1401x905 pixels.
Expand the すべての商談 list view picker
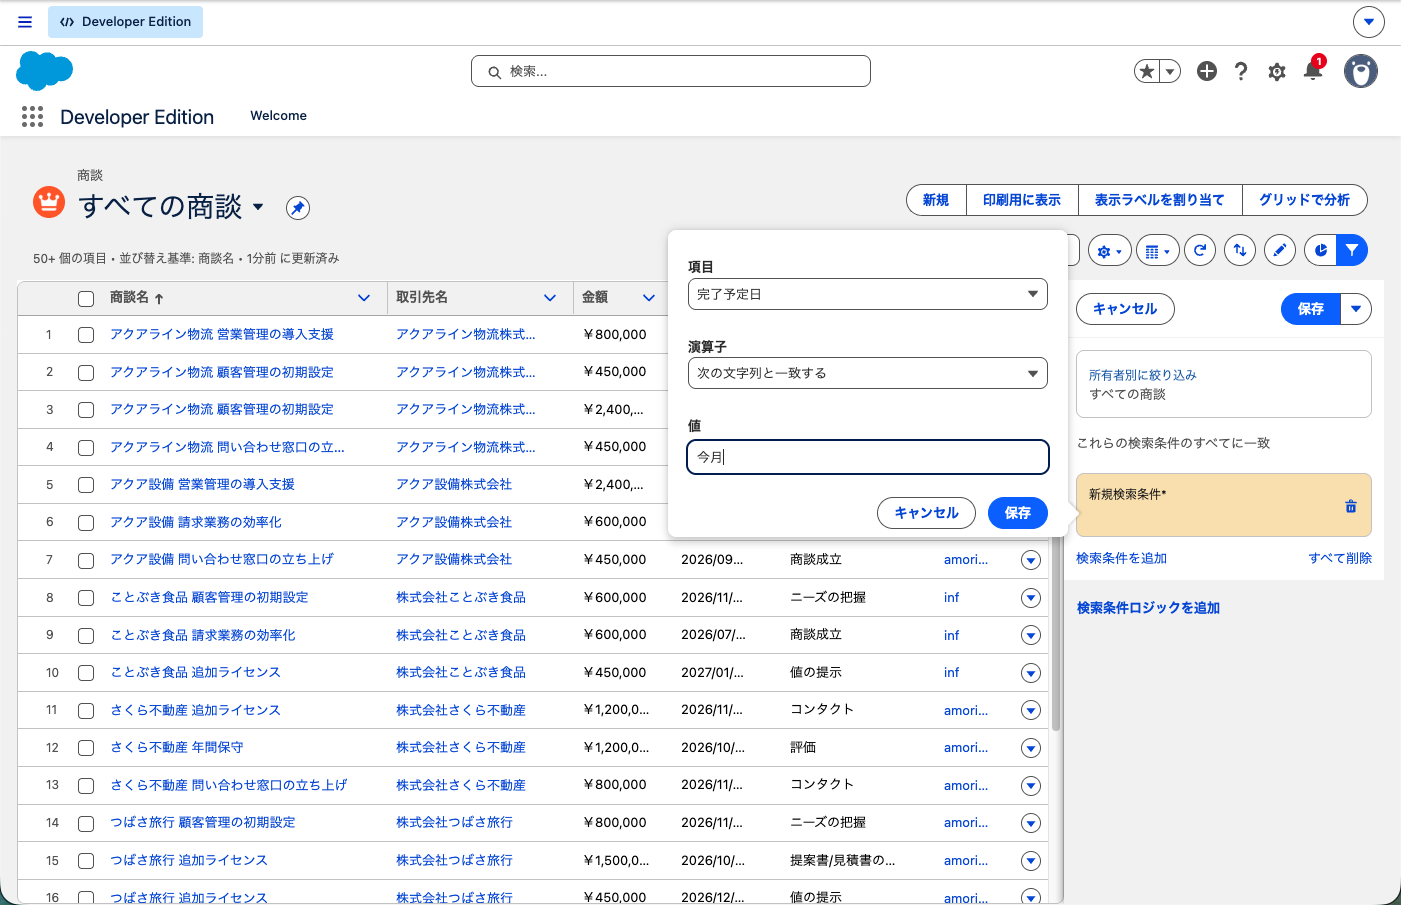coord(258,207)
